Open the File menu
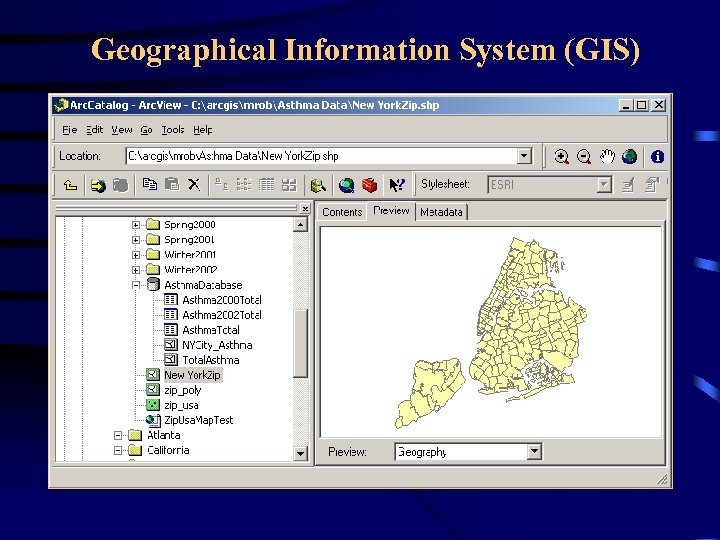720x540 pixels. tap(70, 130)
